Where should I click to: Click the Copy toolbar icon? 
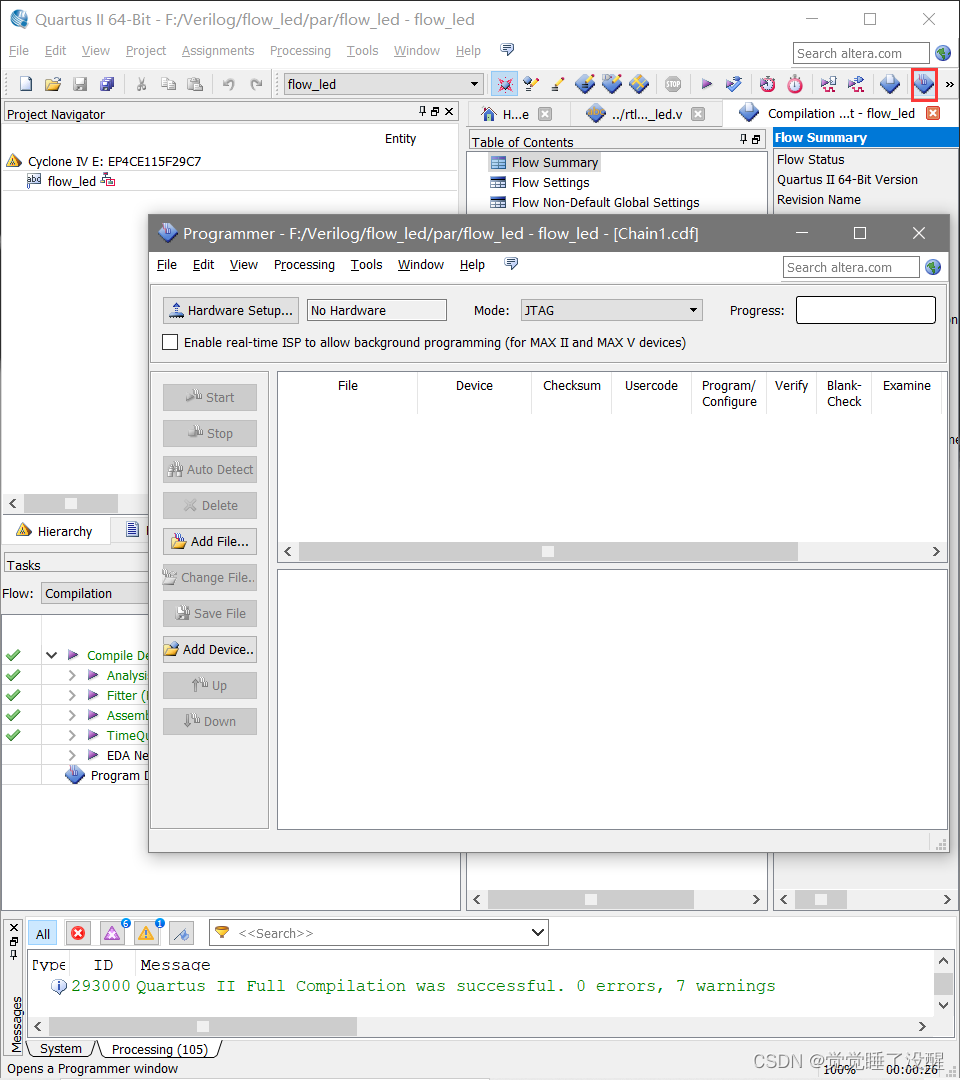click(168, 84)
